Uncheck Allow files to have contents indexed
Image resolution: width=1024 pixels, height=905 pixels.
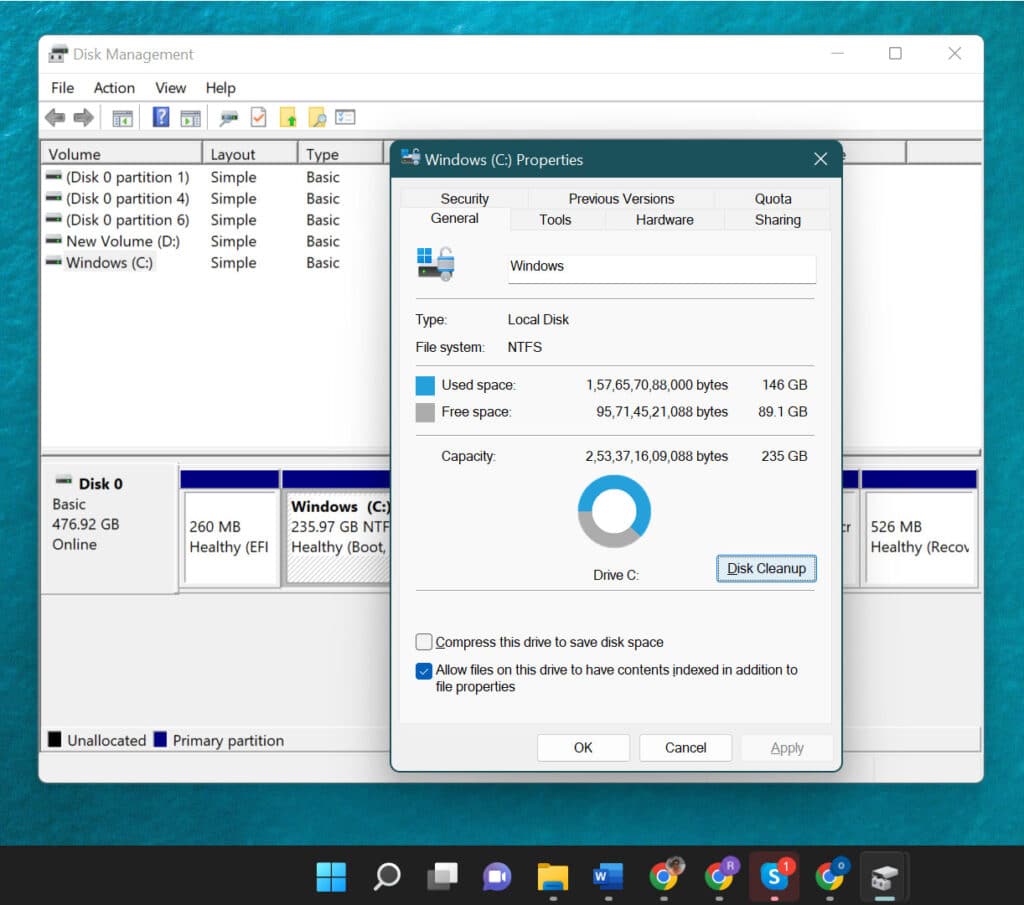(x=424, y=671)
